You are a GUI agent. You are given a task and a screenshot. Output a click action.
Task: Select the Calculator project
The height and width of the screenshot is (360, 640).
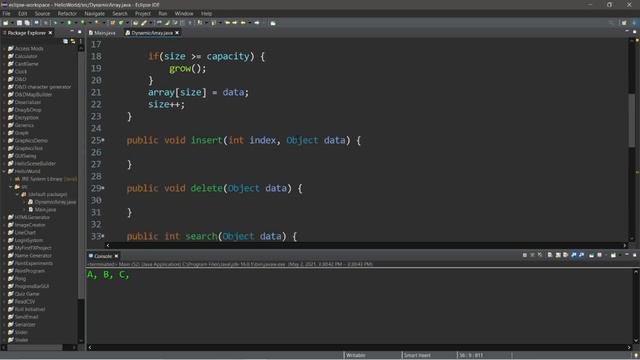tap(26, 56)
